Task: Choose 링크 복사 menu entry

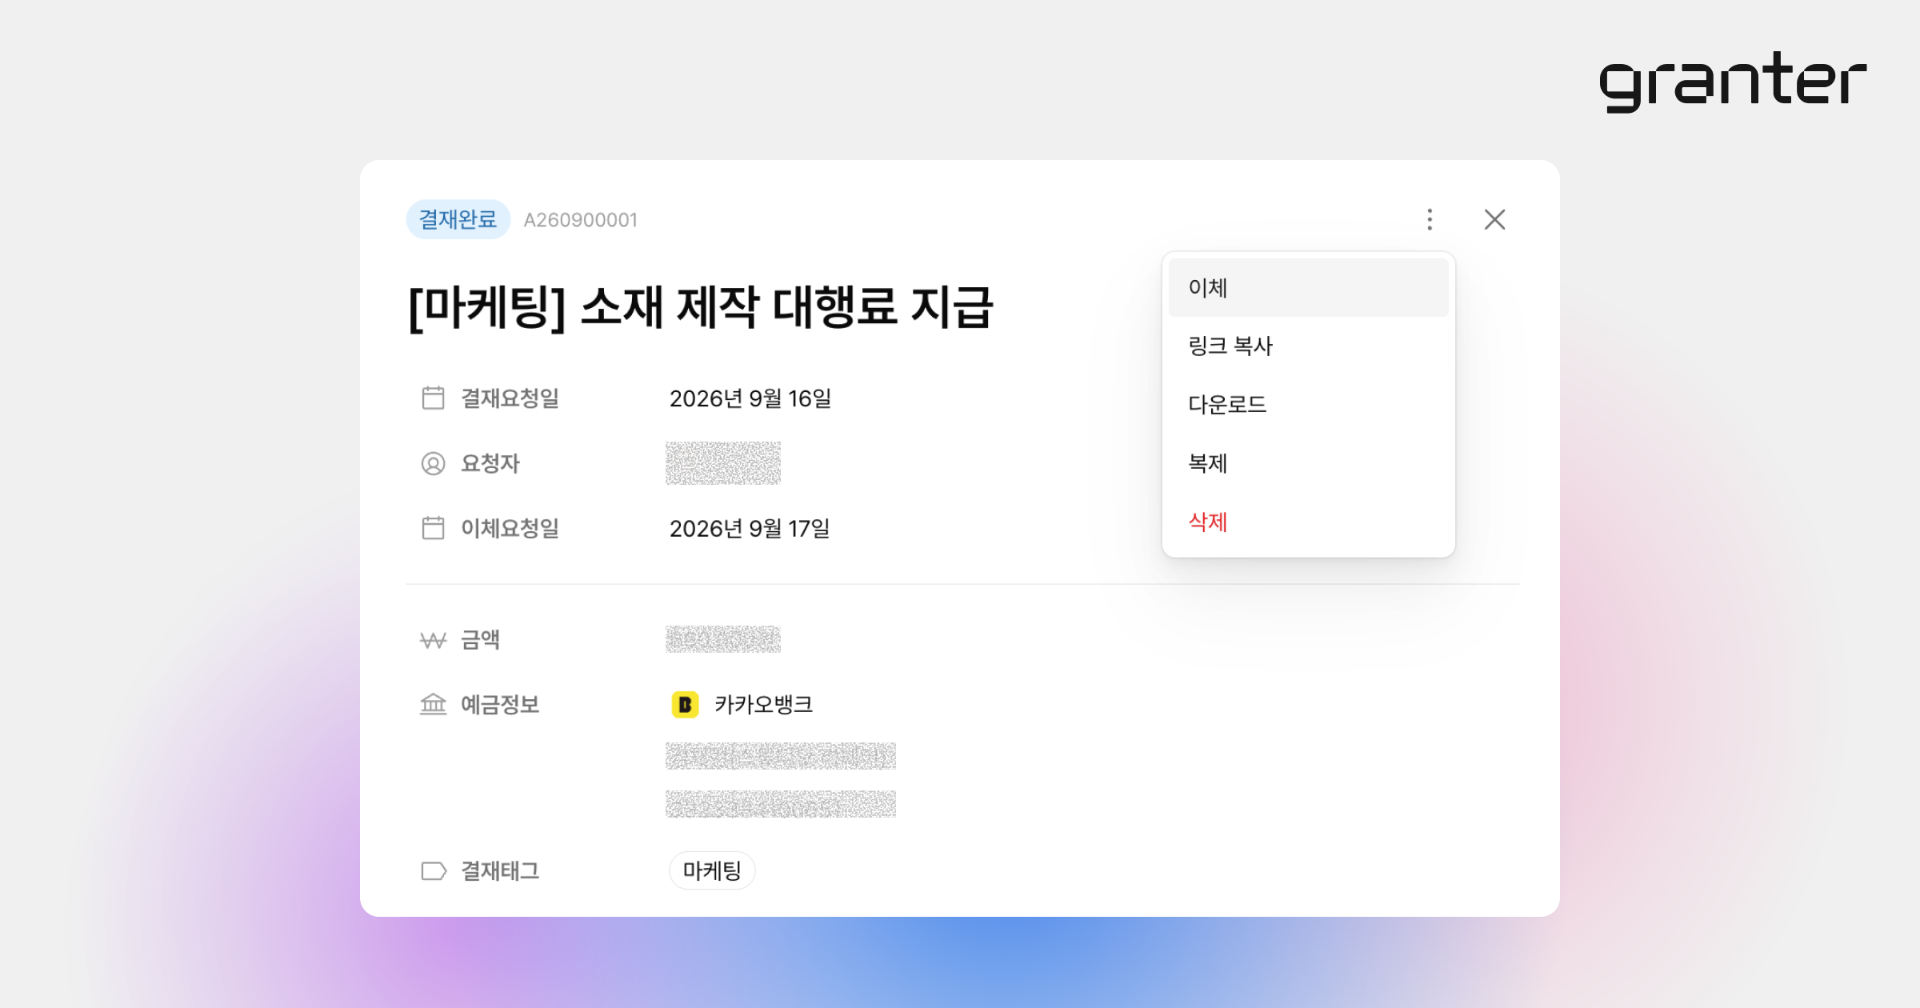Action: tap(1308, 346)
